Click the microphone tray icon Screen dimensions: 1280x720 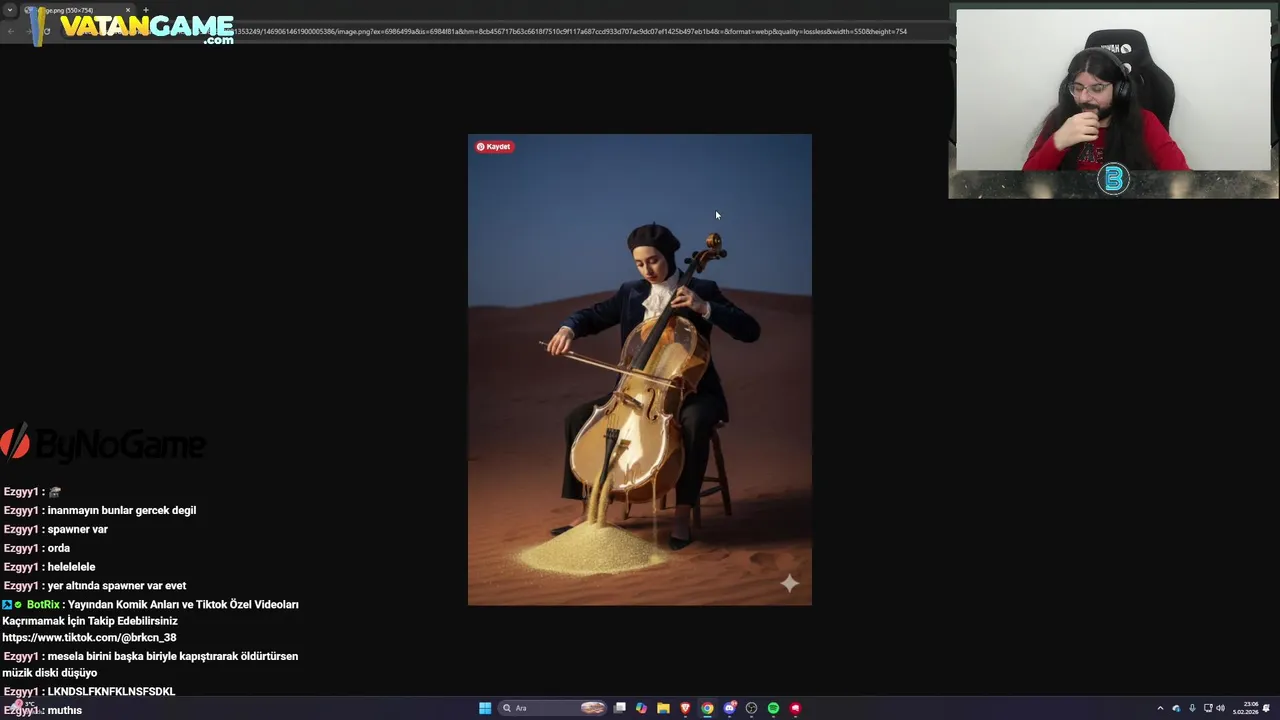(x=1192, y=708)
